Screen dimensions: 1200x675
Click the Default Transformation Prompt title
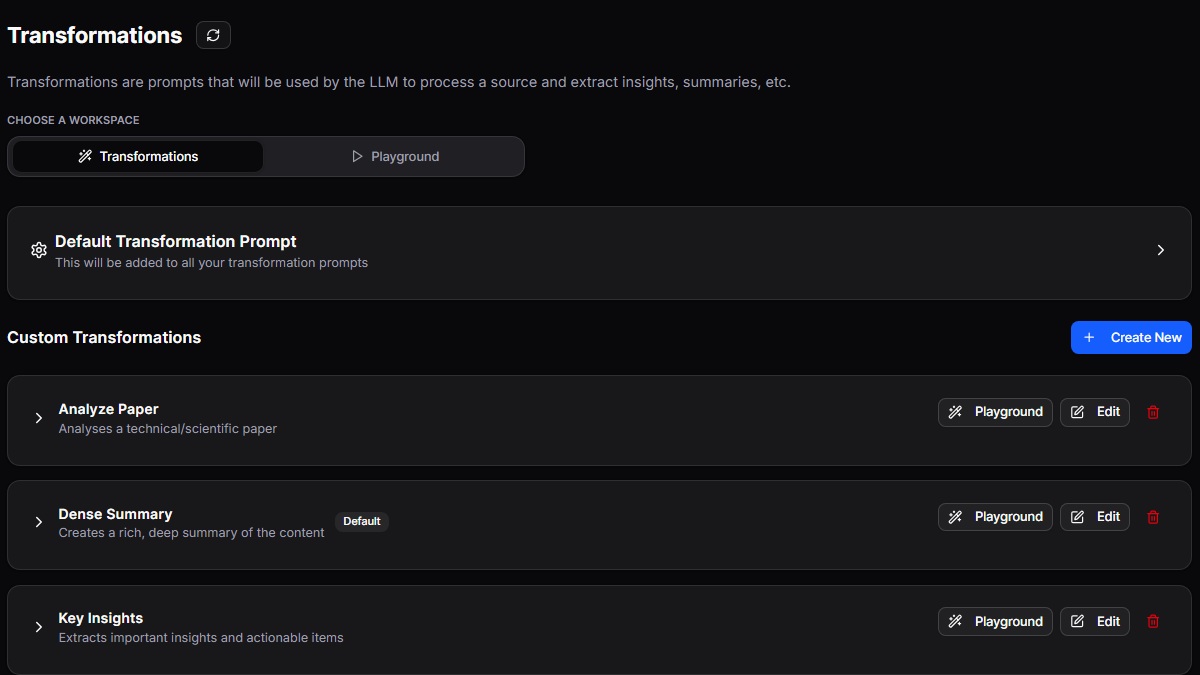click(x=176, y=241)
